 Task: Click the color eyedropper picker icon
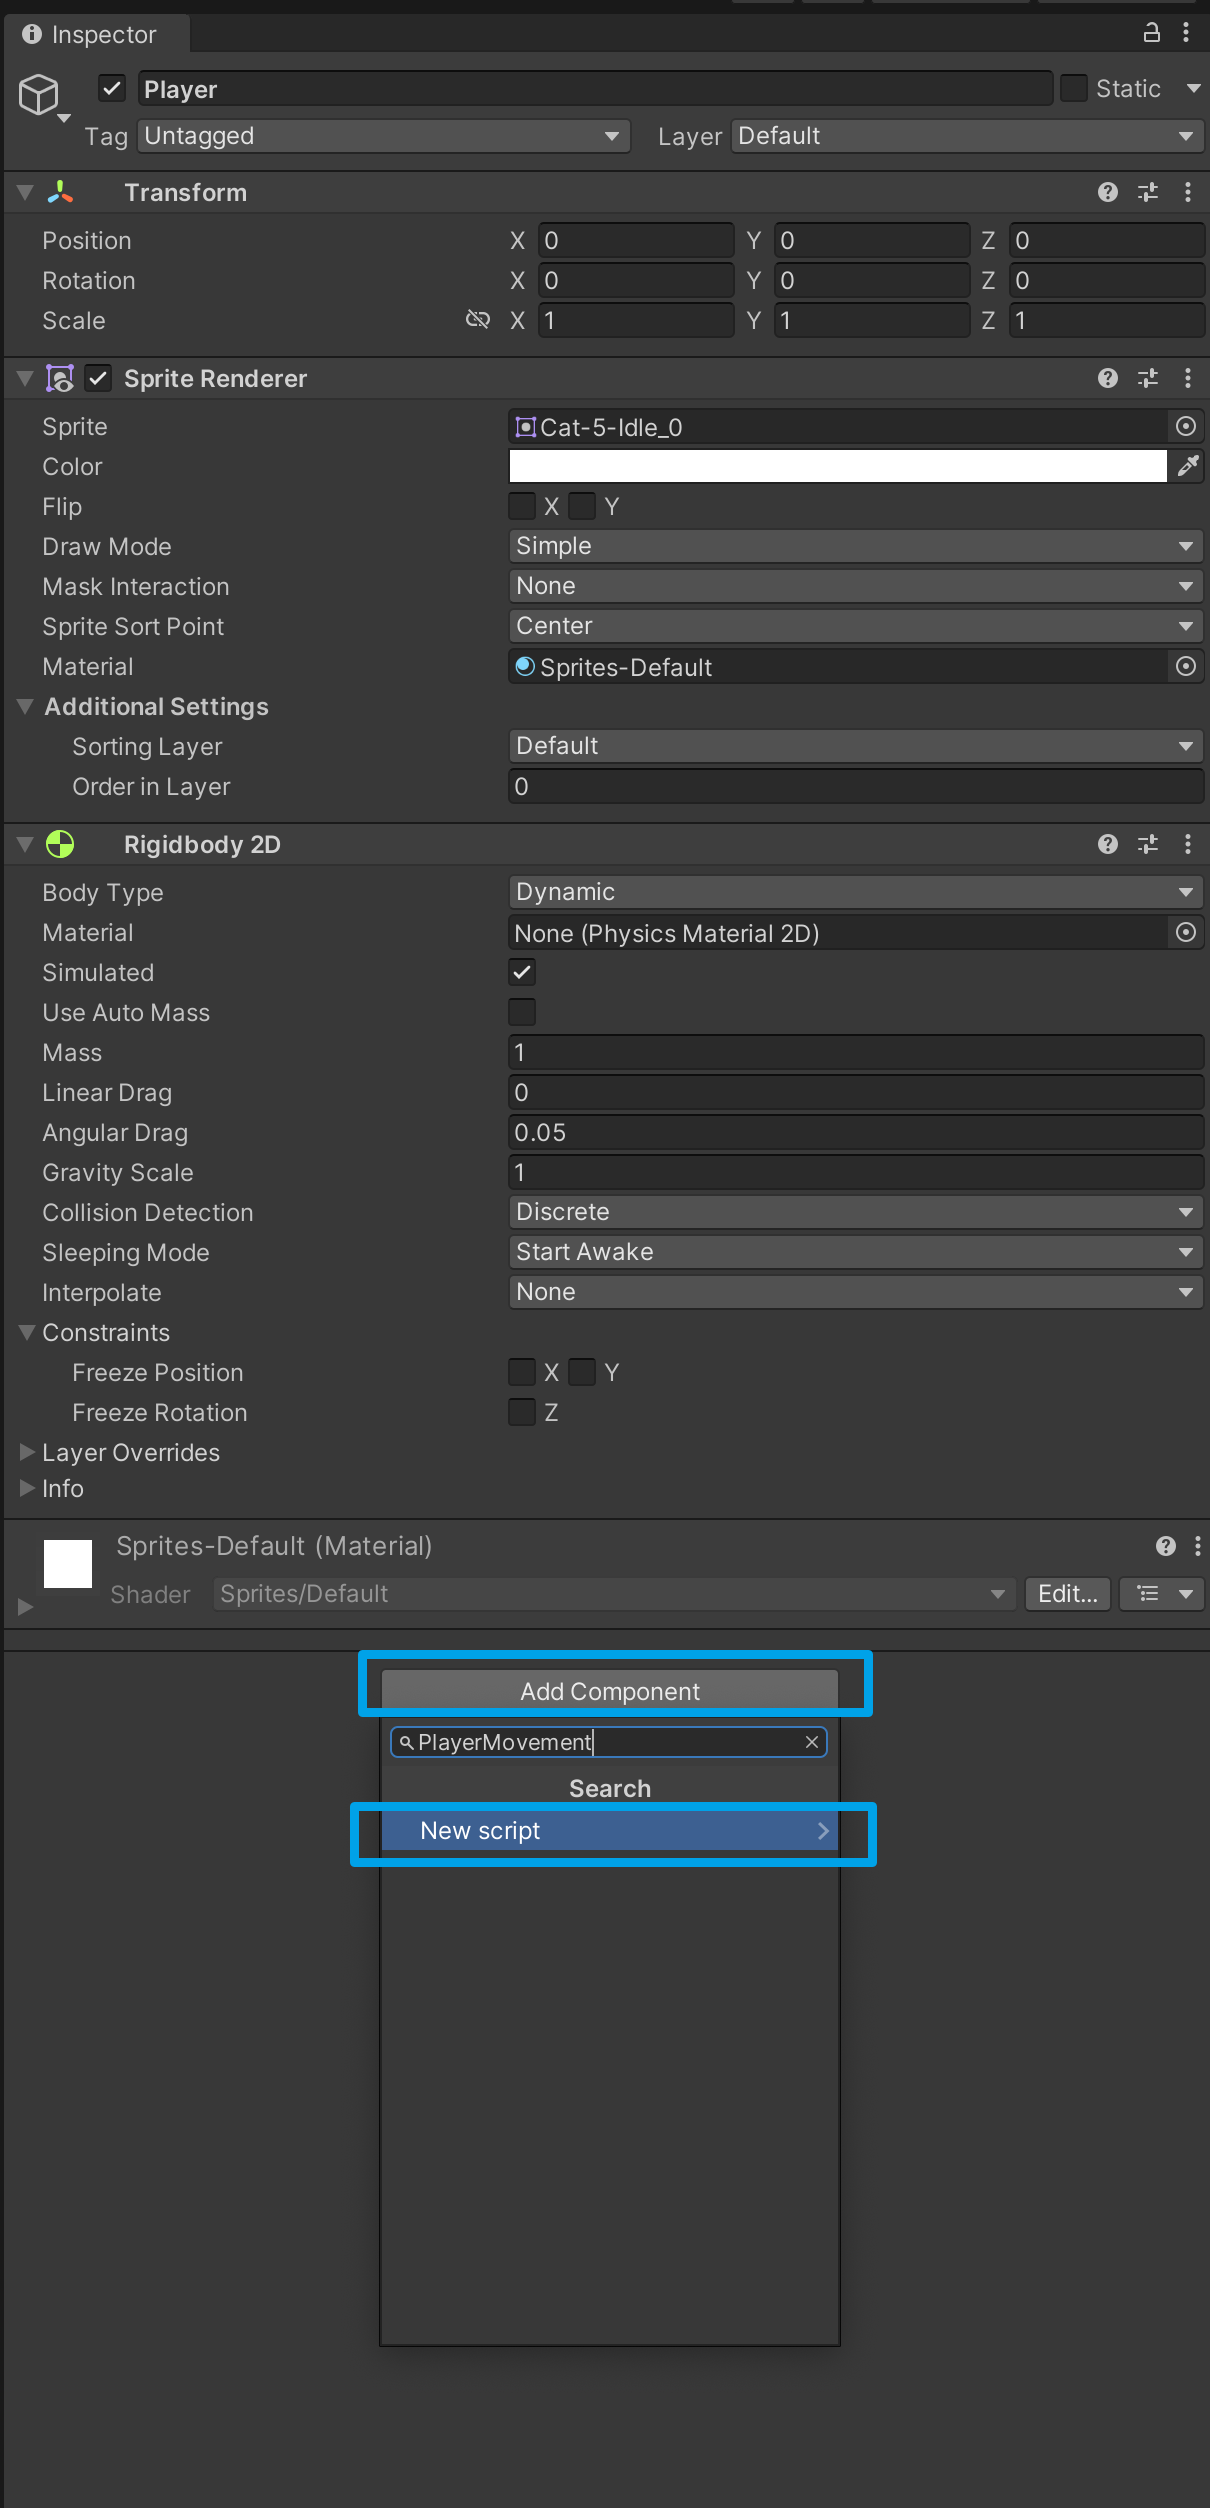coord(1187,466)
